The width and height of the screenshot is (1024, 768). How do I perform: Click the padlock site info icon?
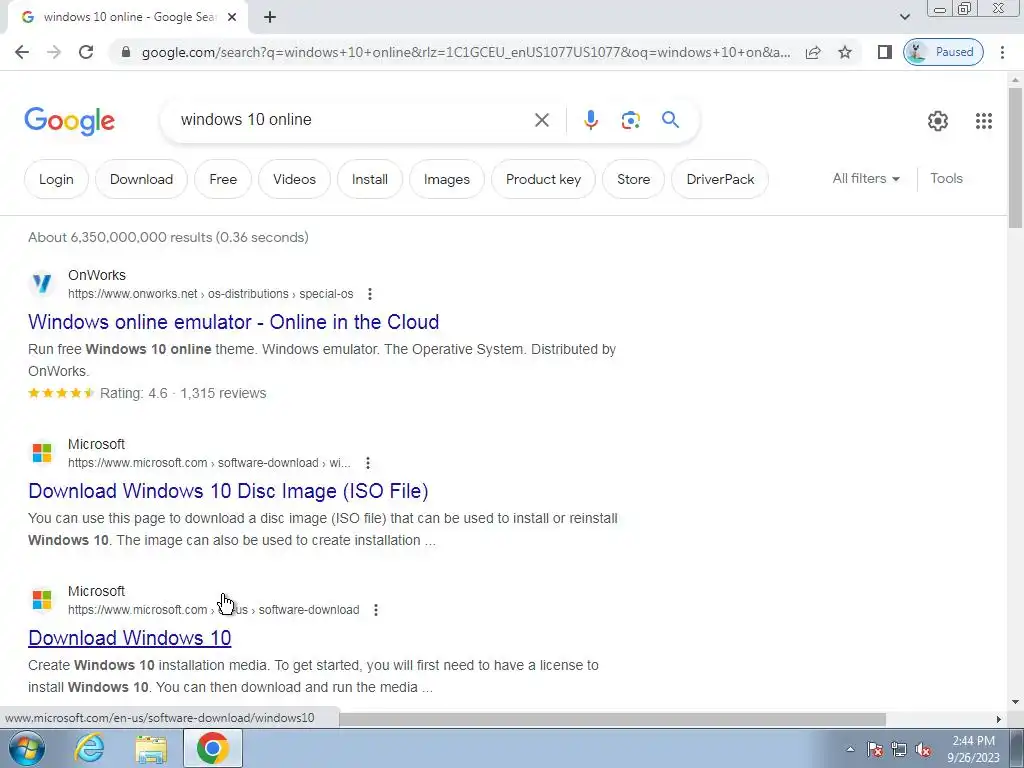126,52
